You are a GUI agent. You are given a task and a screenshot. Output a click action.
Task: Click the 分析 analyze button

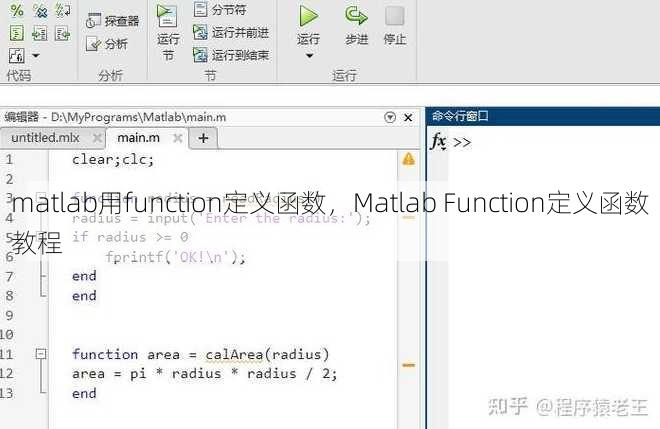click(x=106, y=44)
